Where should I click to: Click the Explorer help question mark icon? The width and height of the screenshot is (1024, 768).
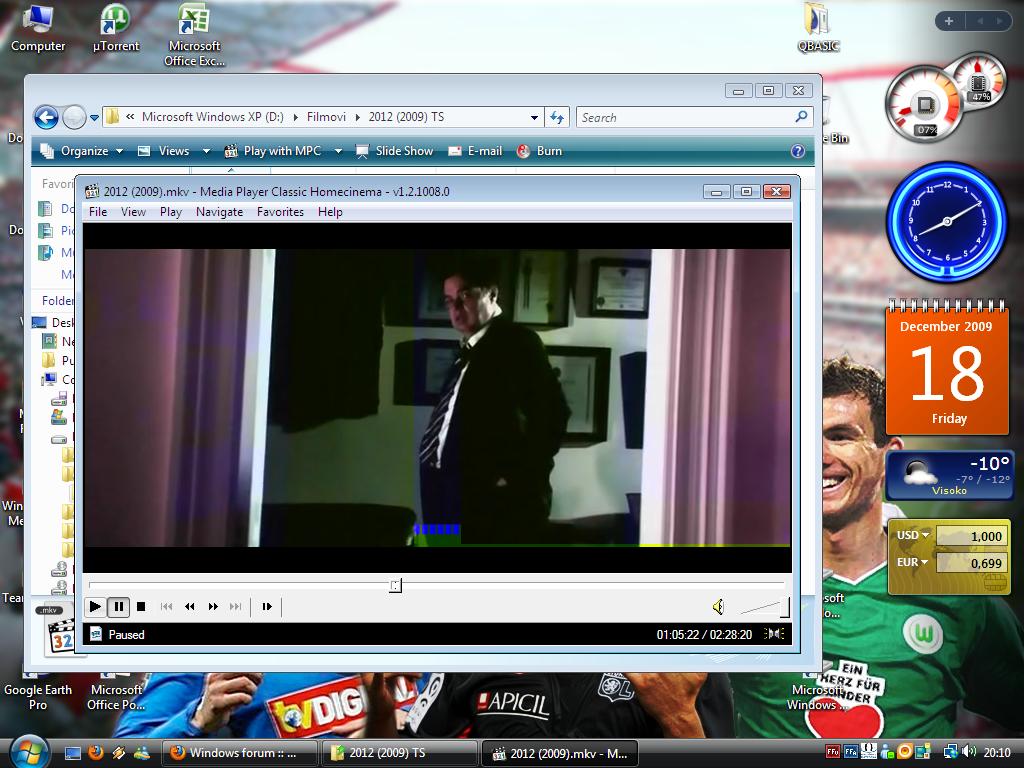tap(797, 151)
